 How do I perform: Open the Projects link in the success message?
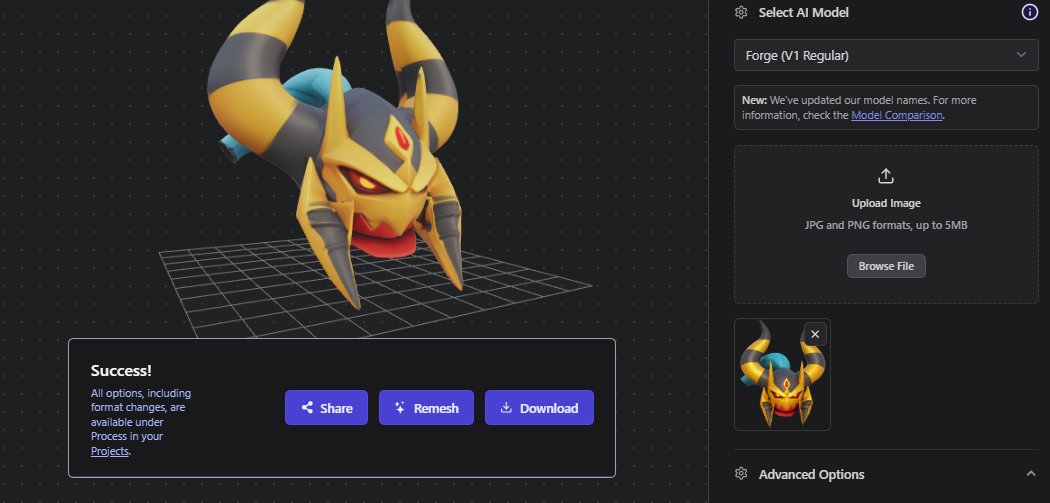[109, 451]
